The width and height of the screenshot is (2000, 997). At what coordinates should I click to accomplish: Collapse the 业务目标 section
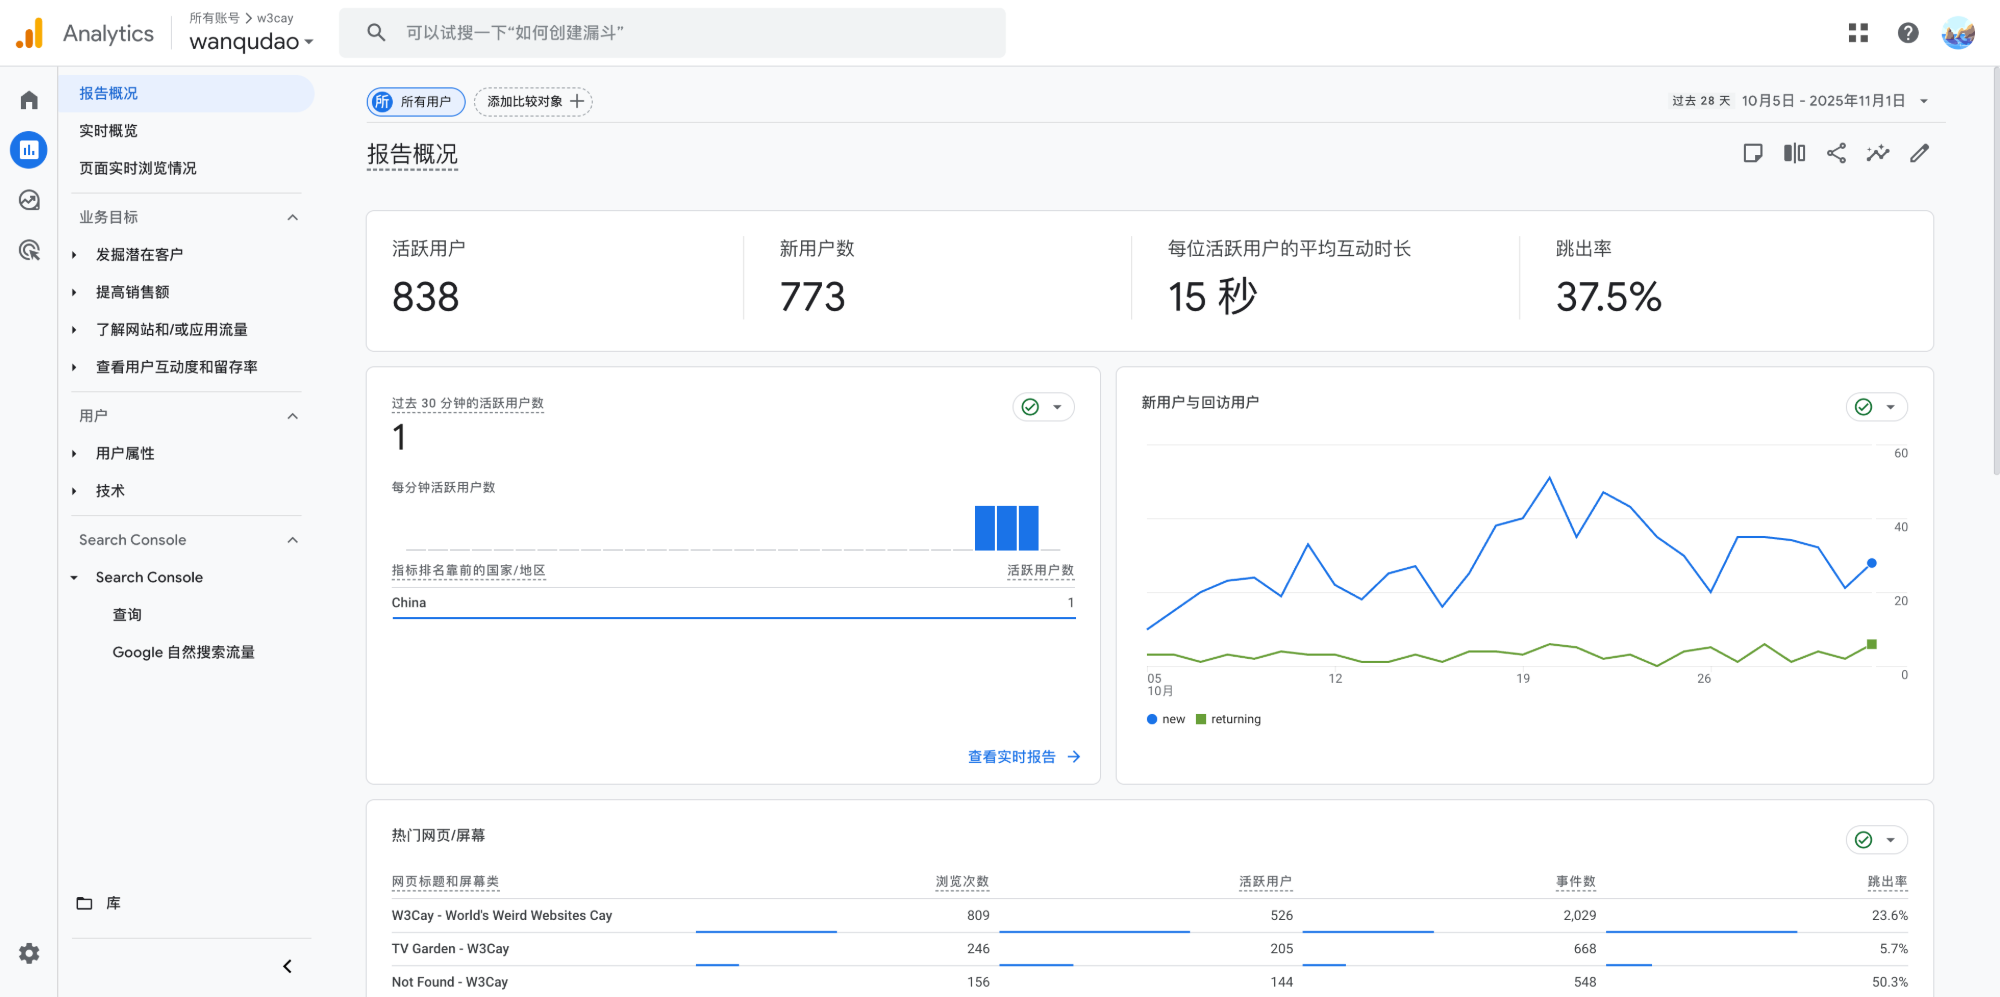292,217
